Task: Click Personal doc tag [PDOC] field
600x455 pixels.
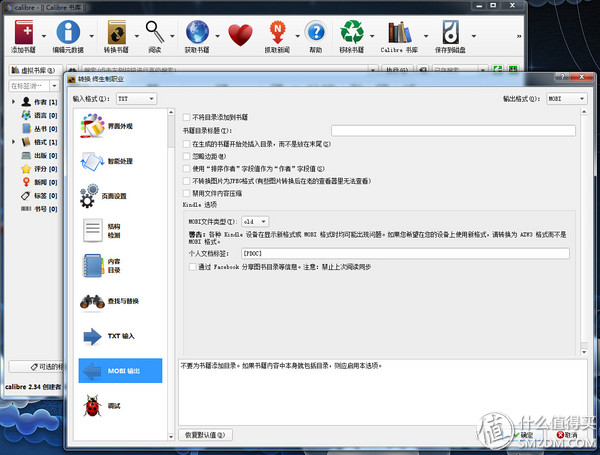Action: click(405, 253)
